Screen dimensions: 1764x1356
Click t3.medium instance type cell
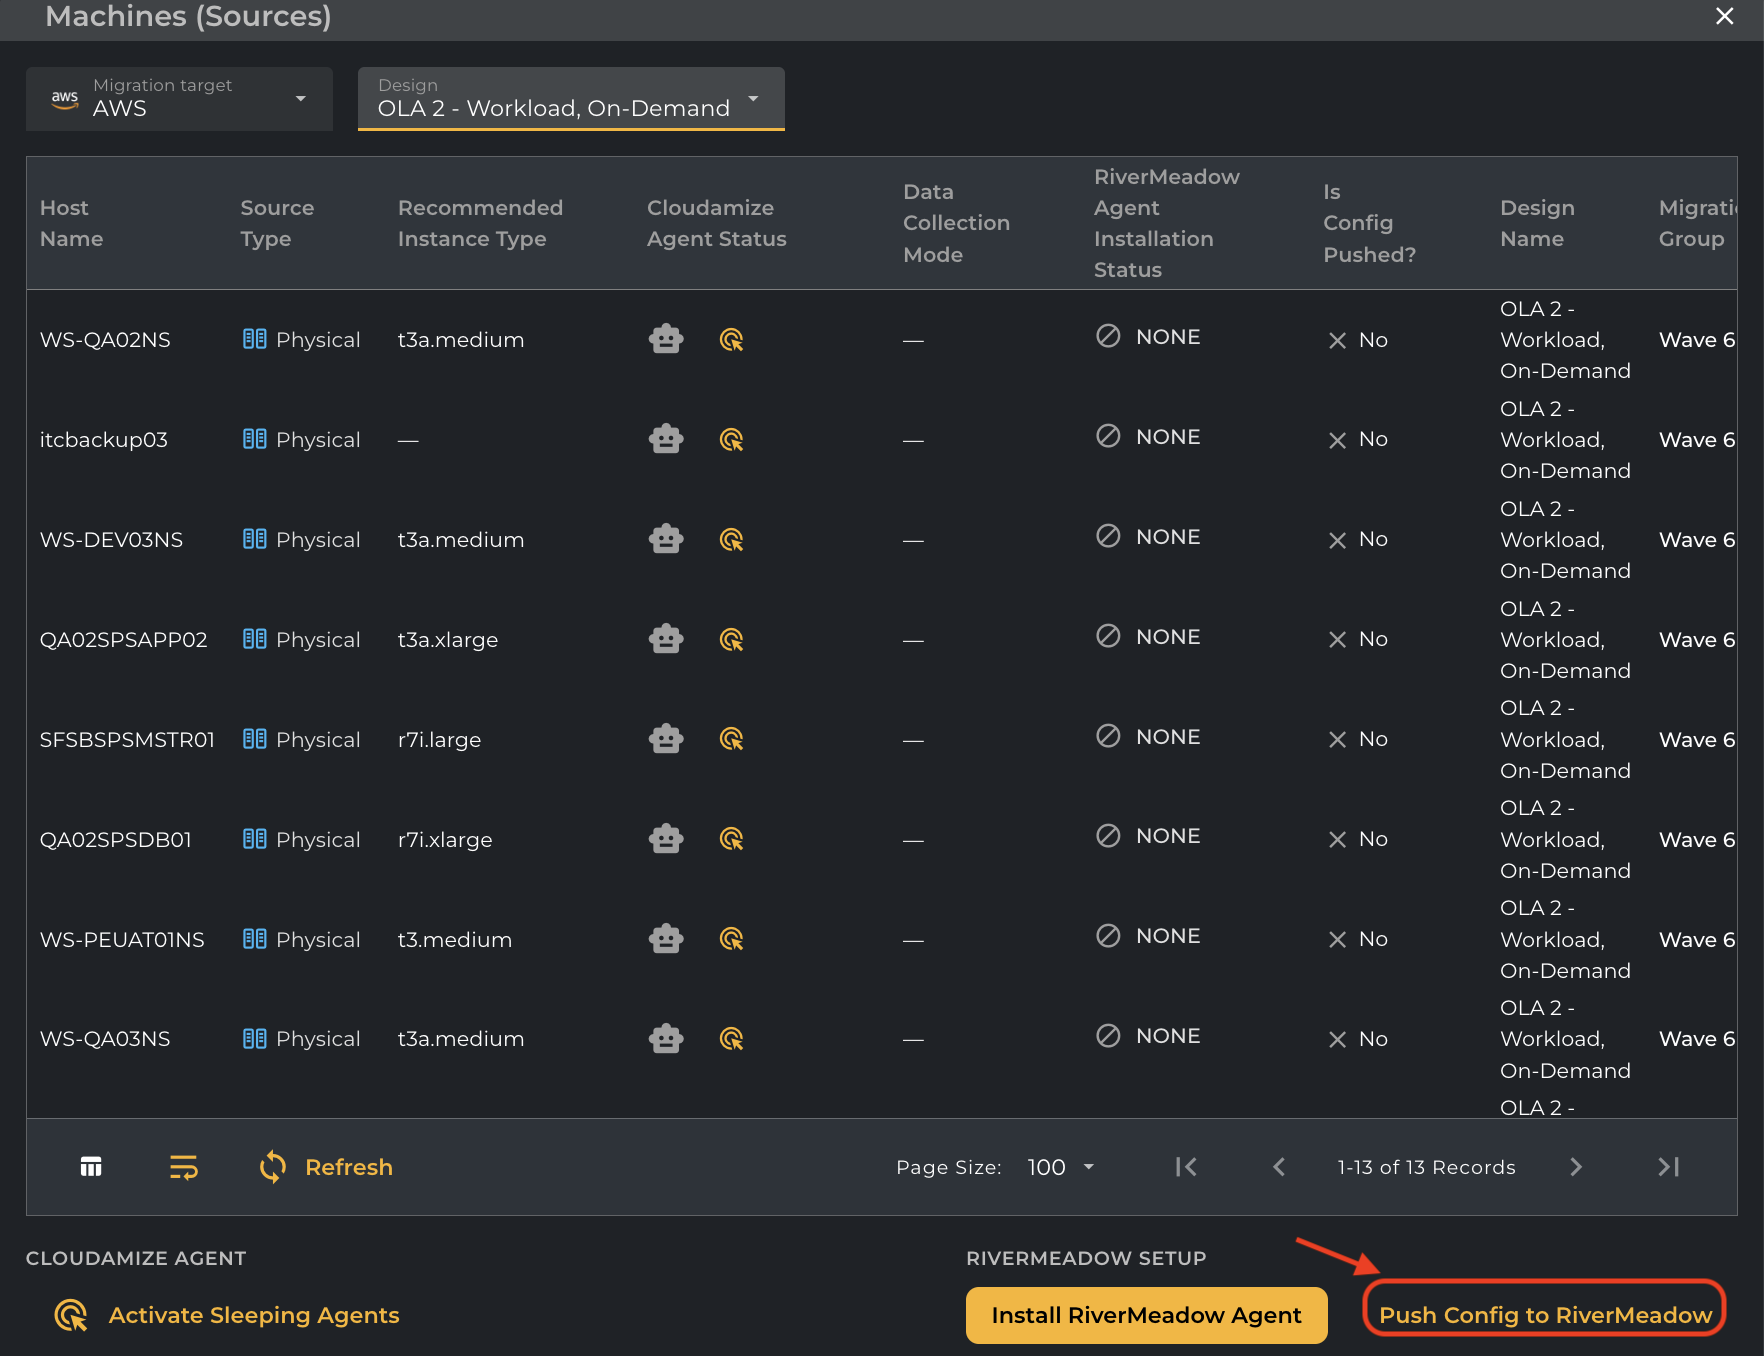455,940
